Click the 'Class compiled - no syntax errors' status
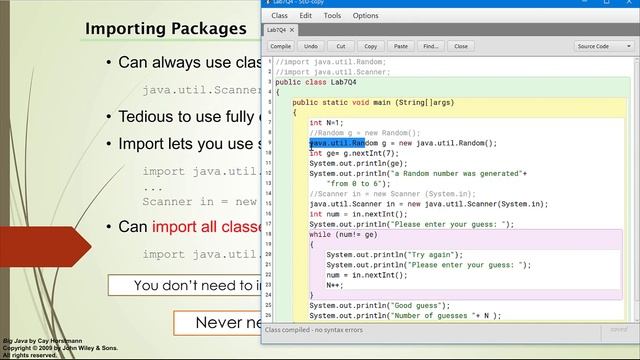This screenshot has width=640, height=360. [x=313, y=330]
